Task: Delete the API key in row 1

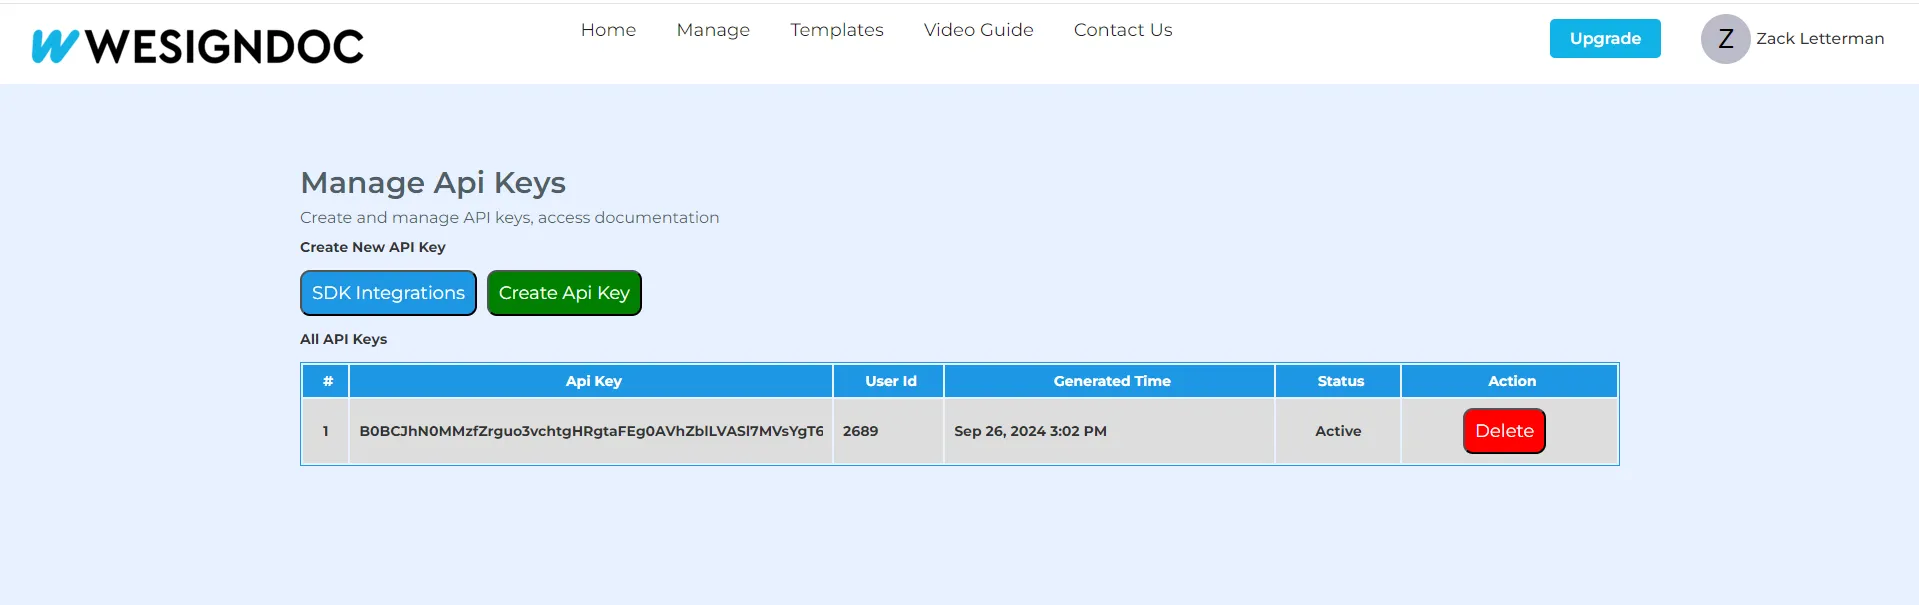Action: coord(1504,431)
